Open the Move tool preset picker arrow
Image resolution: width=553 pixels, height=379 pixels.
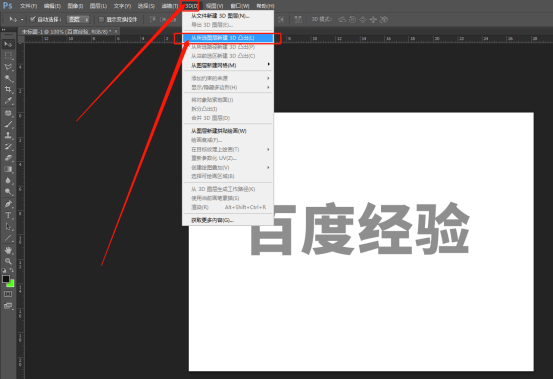22,19
